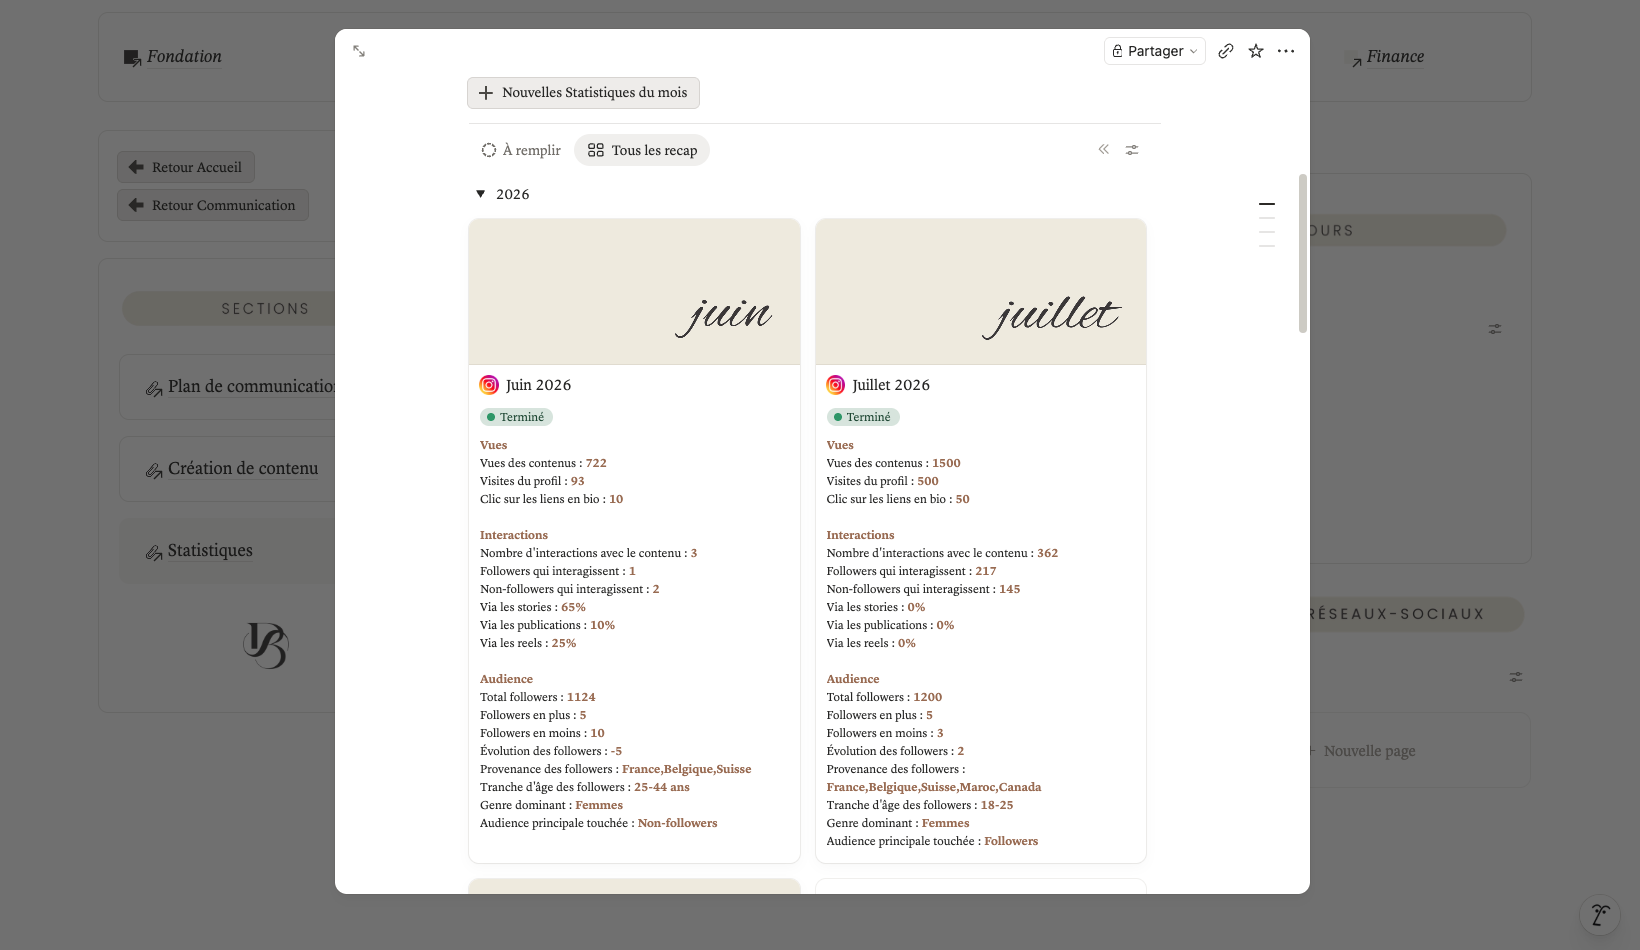Open Plan de communication page link

252,387
